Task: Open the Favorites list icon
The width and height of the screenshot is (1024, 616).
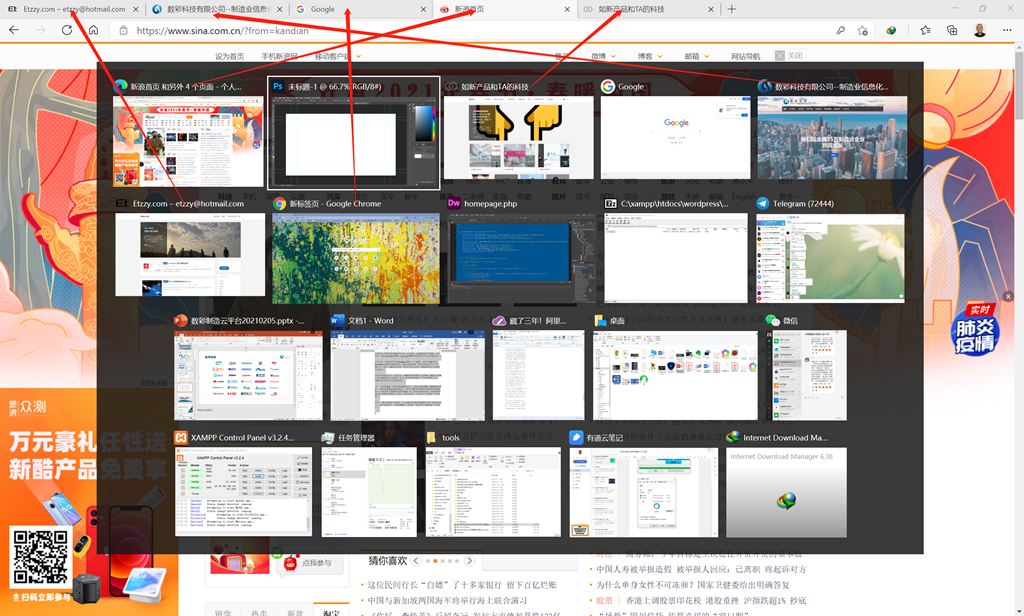Action: [x=925, y=30]
